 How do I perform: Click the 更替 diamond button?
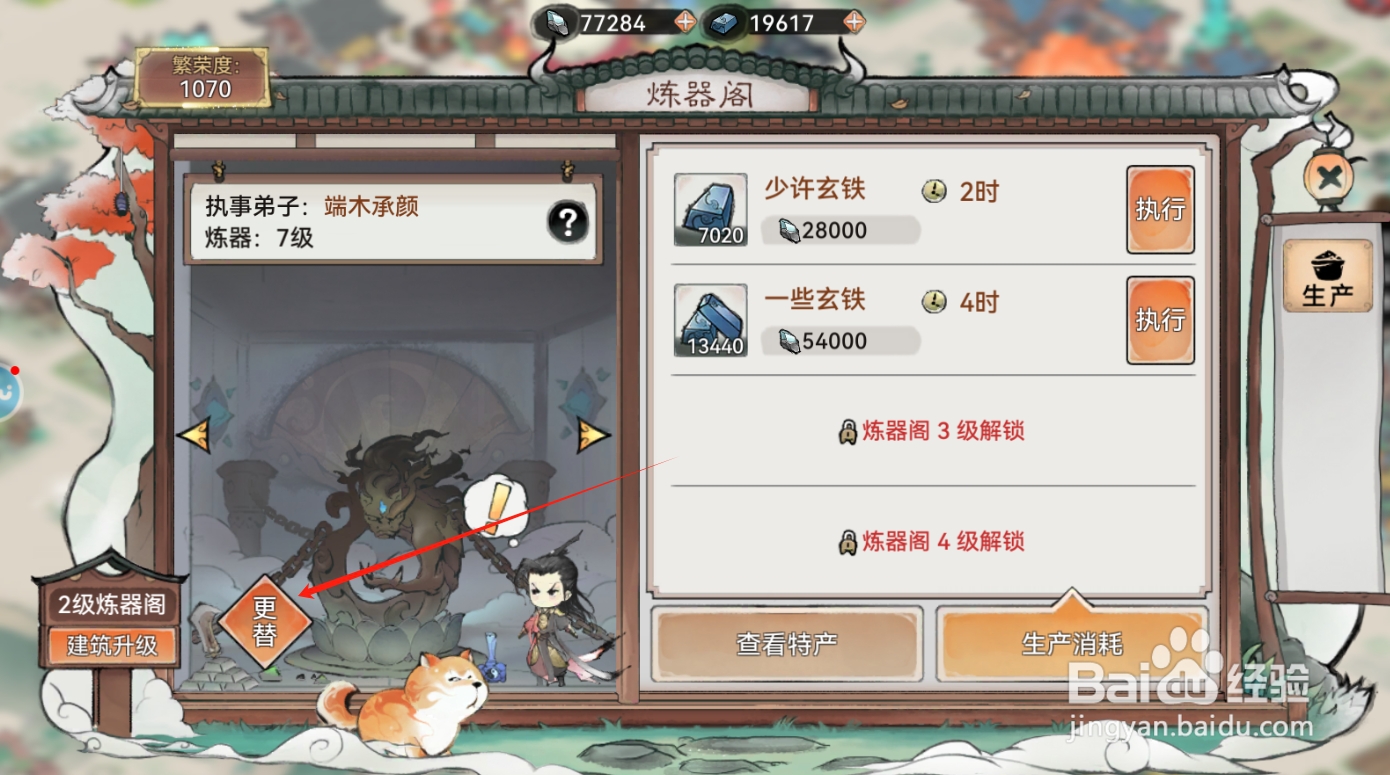(264, 621)
